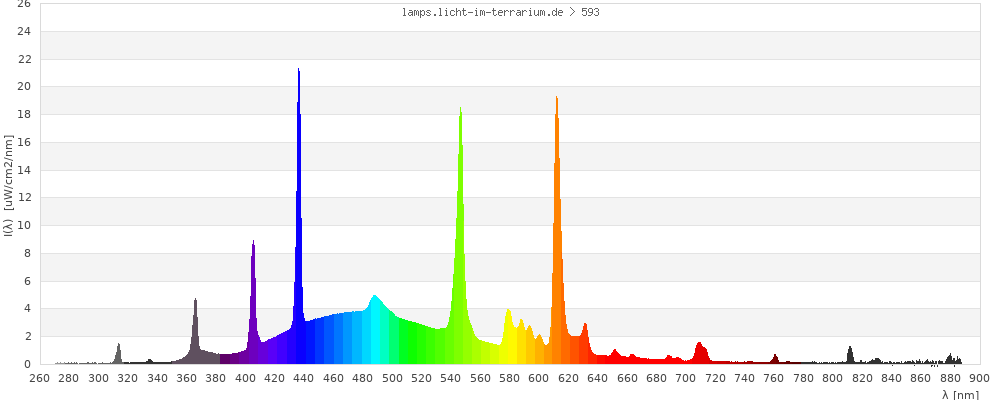Click the x-axis tick label 500

click(392, 378)
